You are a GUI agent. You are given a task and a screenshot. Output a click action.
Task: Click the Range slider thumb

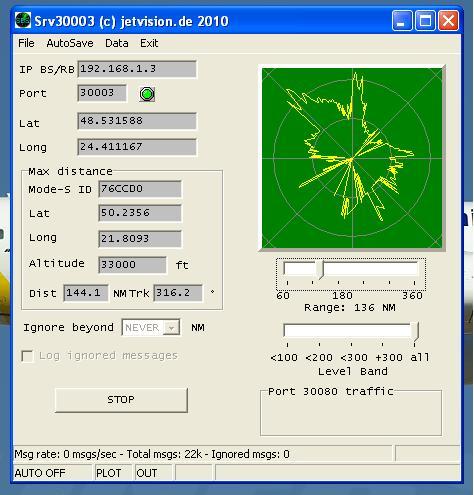[x=320, y=270]
